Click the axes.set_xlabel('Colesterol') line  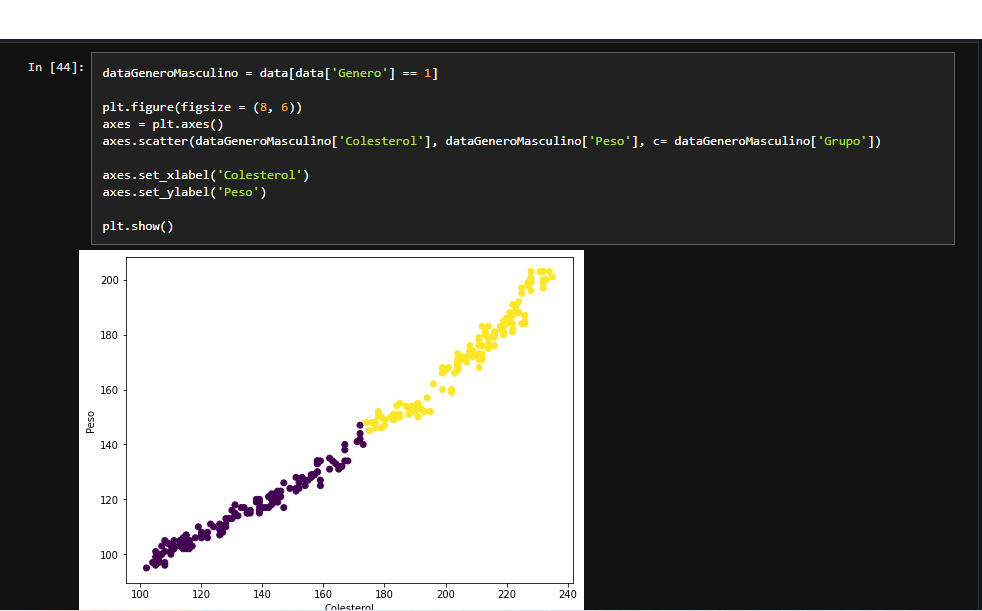coord(206,175)
